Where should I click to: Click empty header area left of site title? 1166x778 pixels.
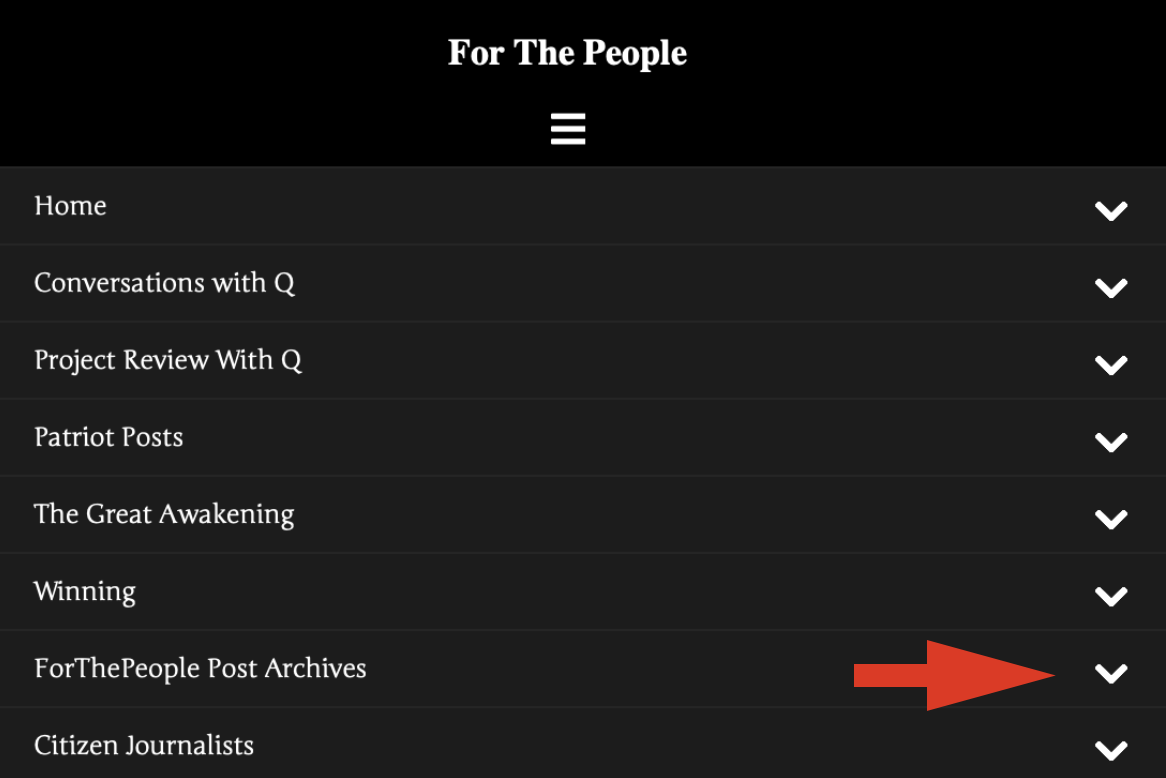click(200, 60)
